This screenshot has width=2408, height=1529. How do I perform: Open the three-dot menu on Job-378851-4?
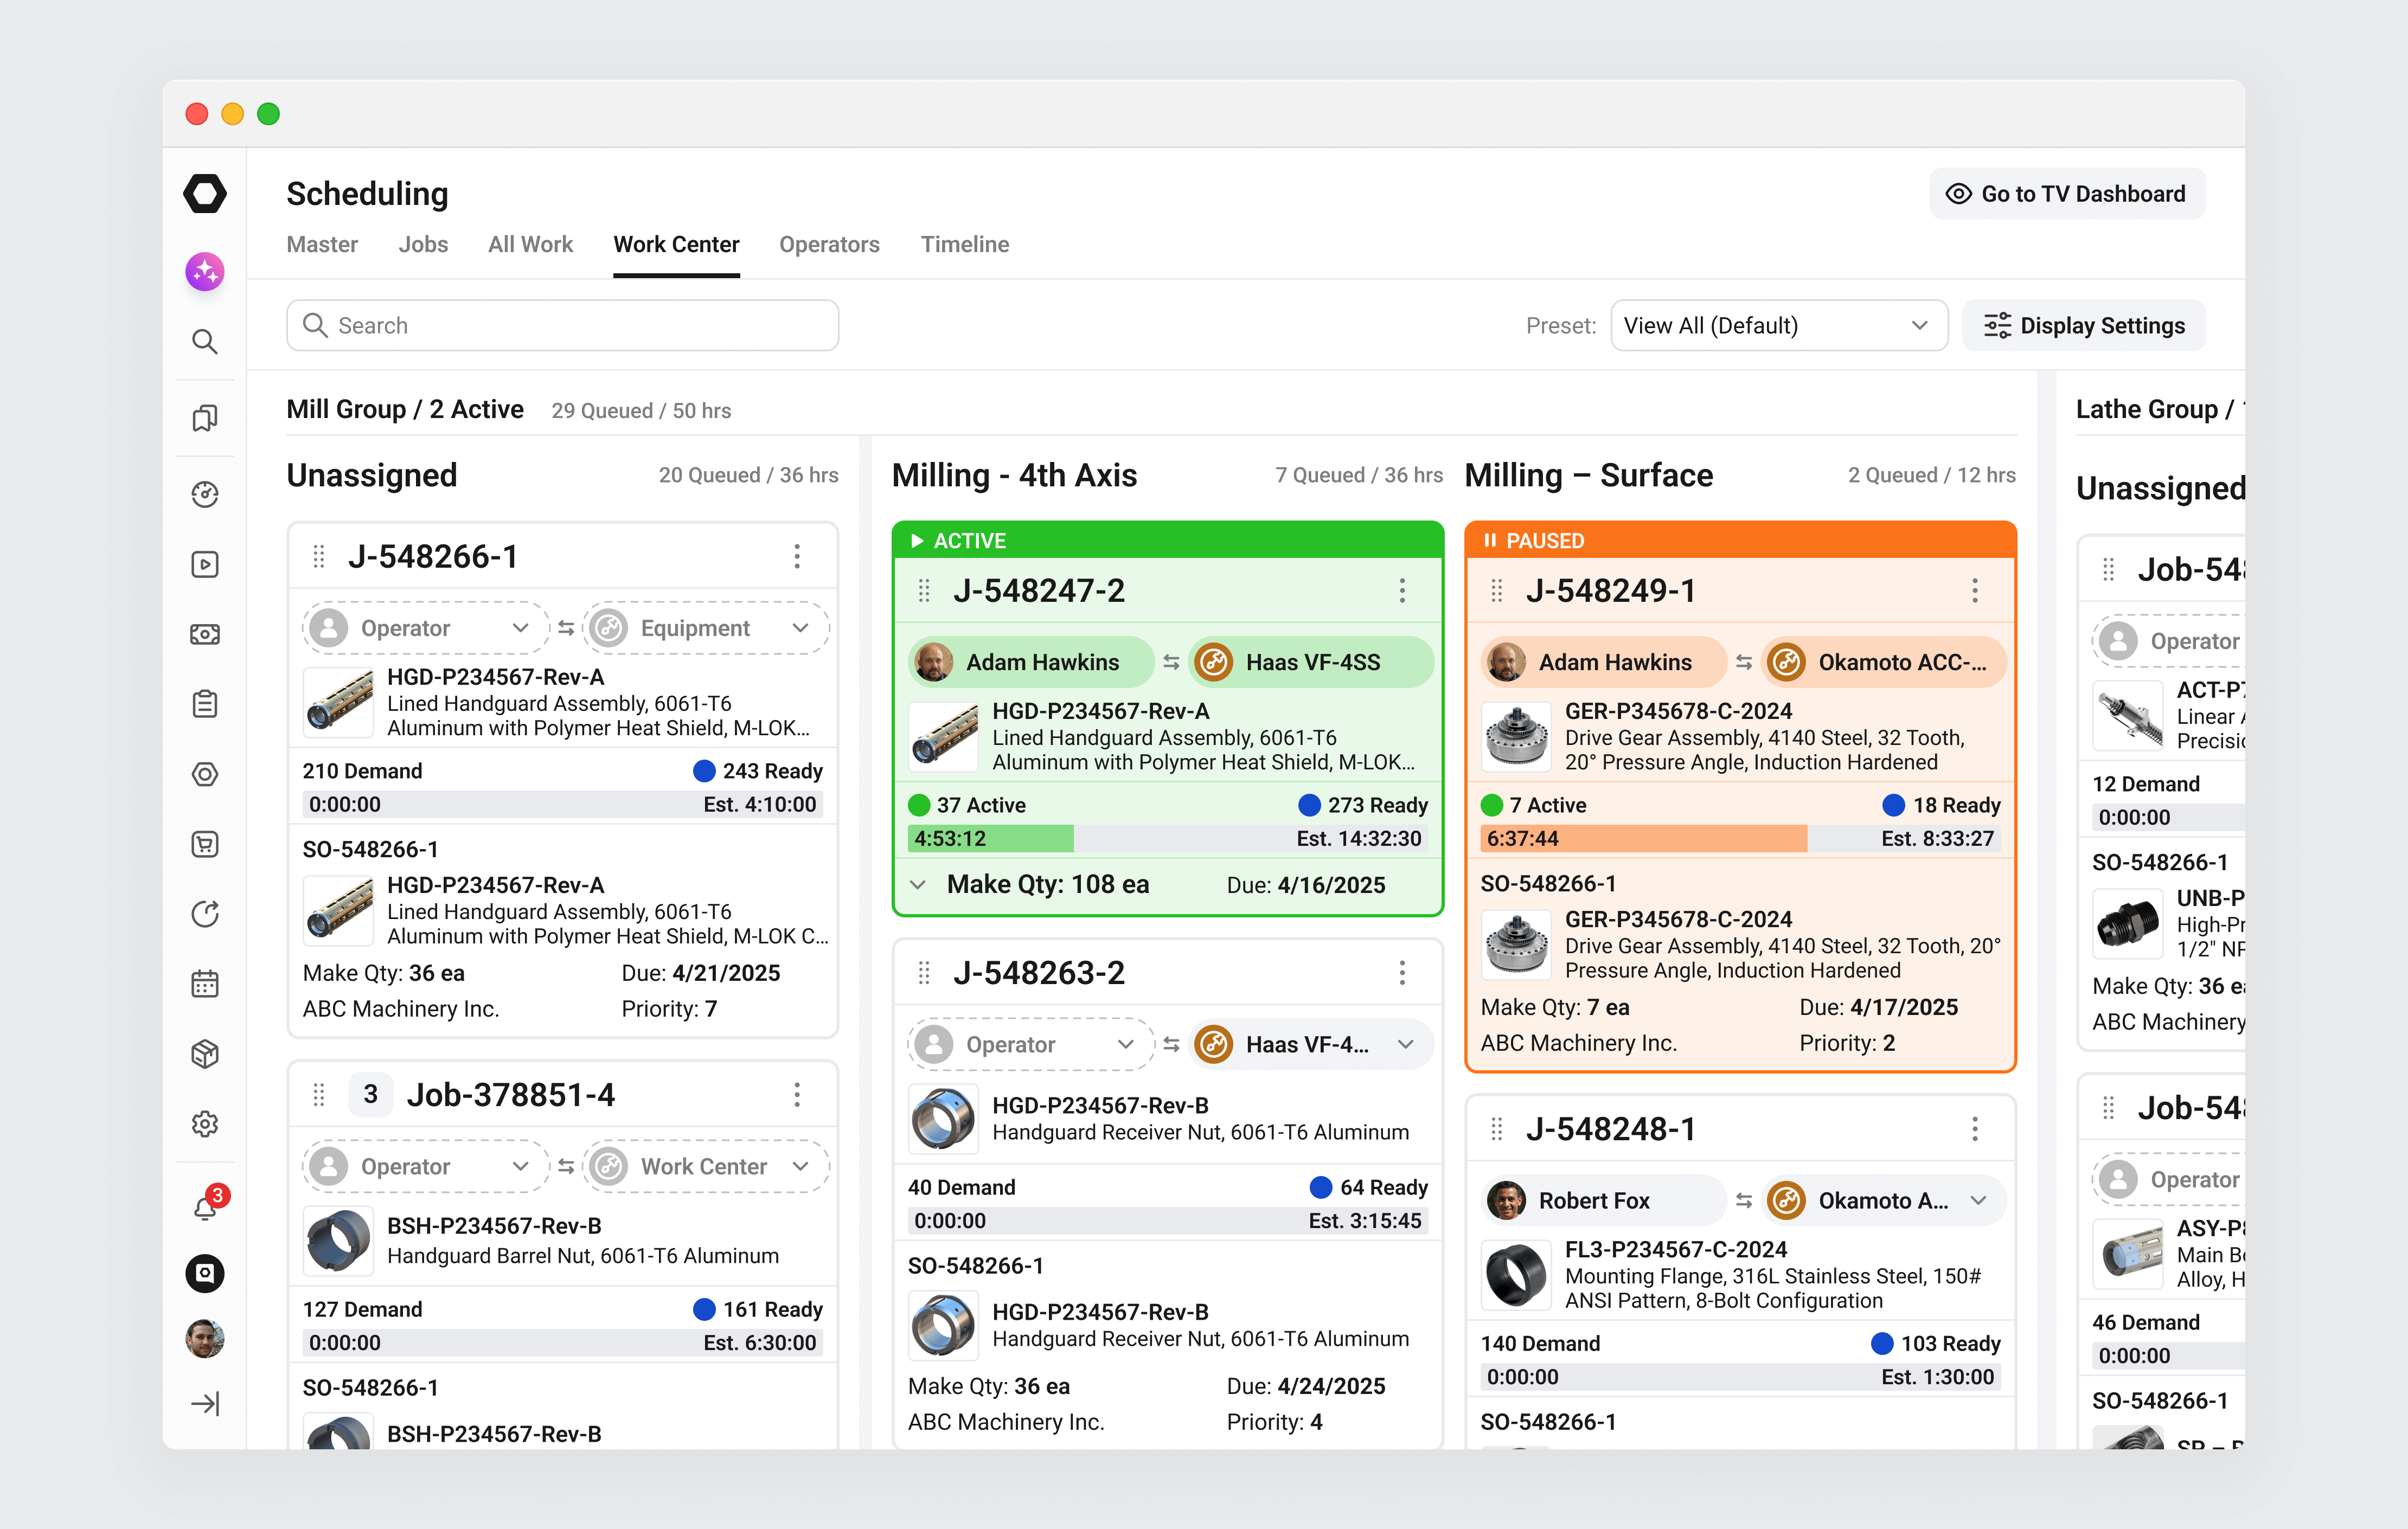tap(797, 1095)
